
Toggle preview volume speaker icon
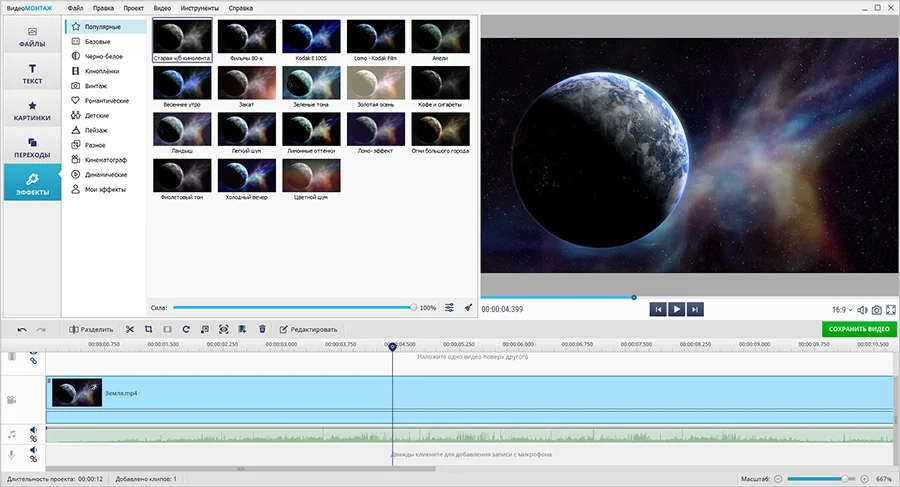(x=862, y=310)
